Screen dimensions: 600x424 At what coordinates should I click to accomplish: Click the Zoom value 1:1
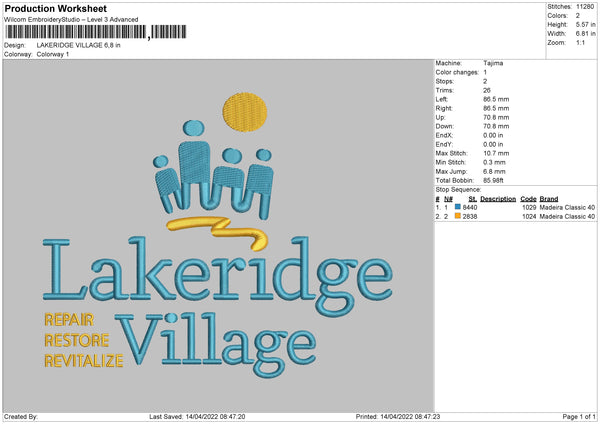580,42
